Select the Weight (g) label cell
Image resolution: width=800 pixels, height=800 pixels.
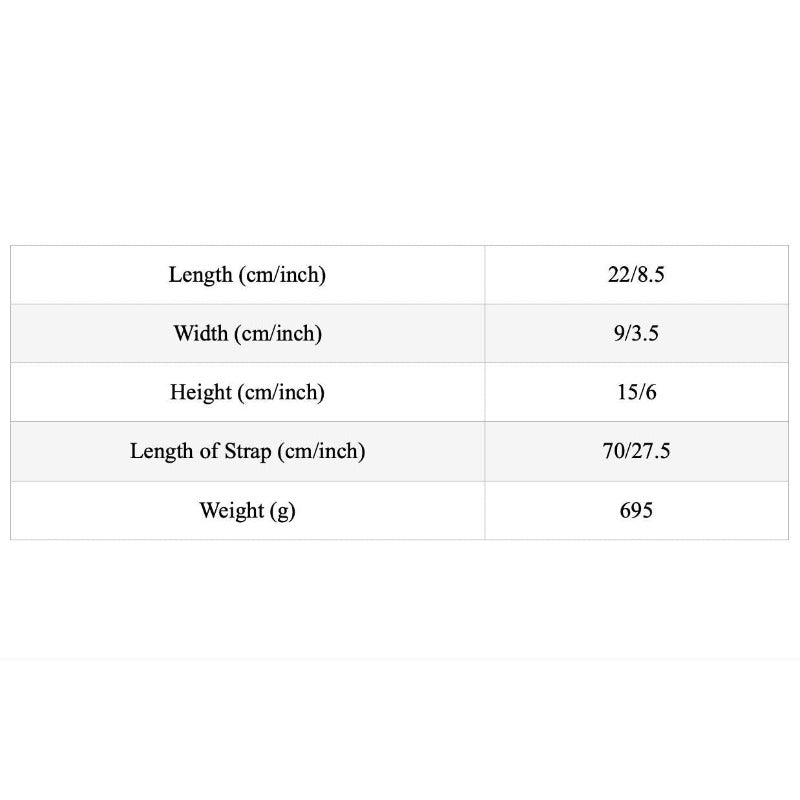[247, 511]
